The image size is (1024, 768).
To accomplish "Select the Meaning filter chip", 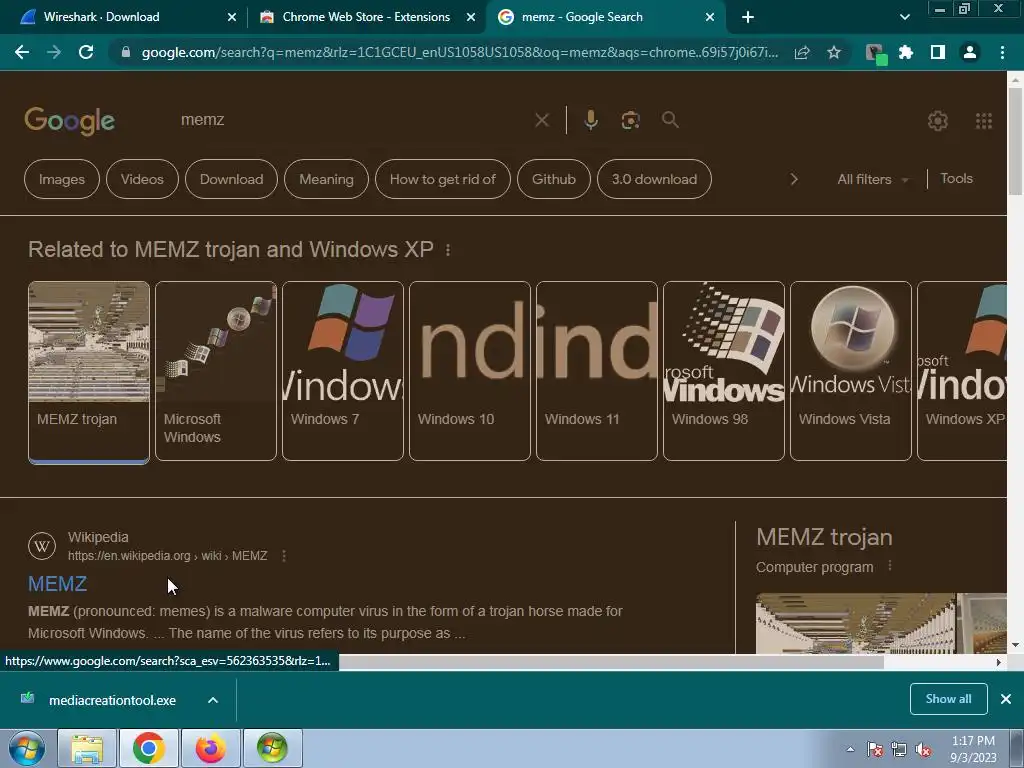I will [327, 179].
